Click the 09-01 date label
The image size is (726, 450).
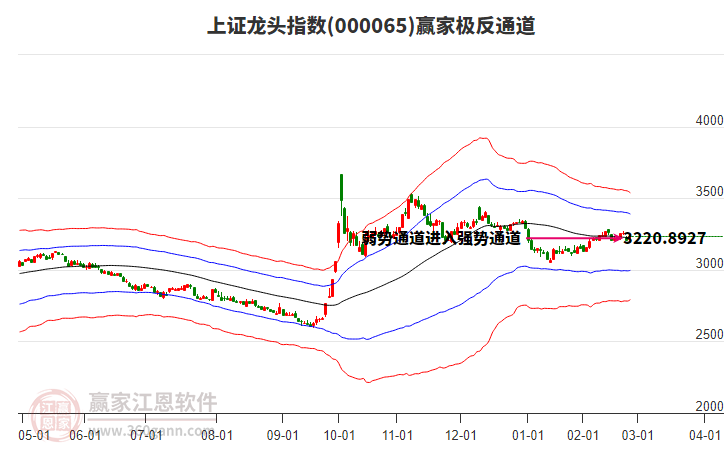coord(282,436)
